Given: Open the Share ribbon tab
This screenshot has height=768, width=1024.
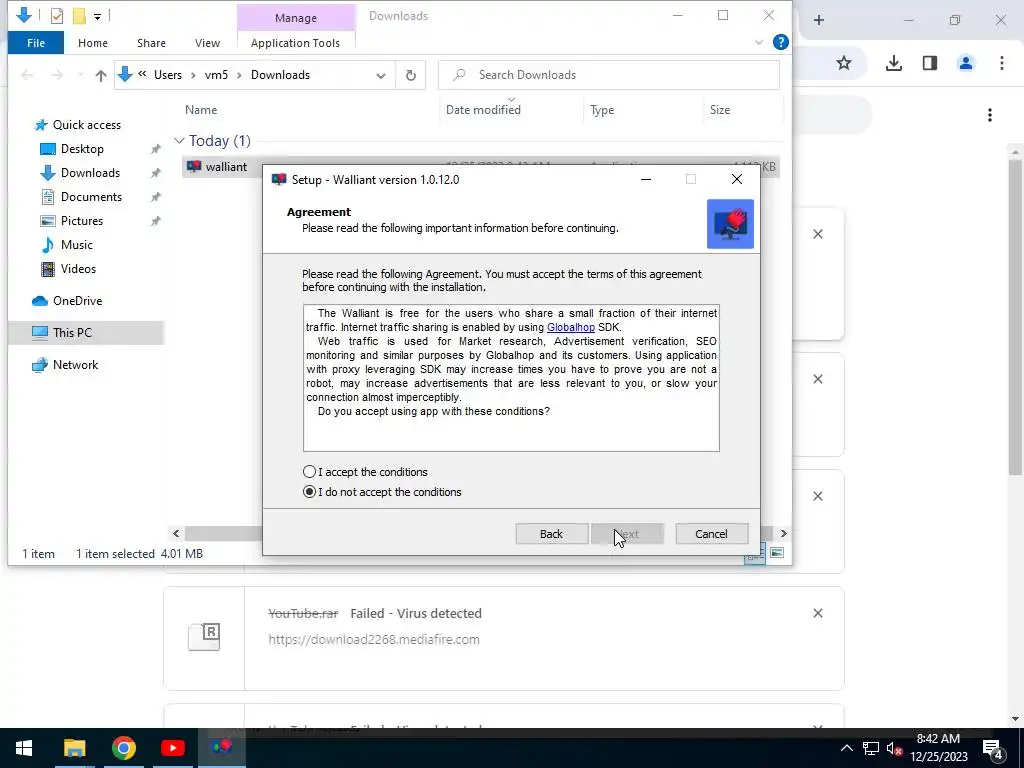Looking at the screenshot, I should [151, 43].
